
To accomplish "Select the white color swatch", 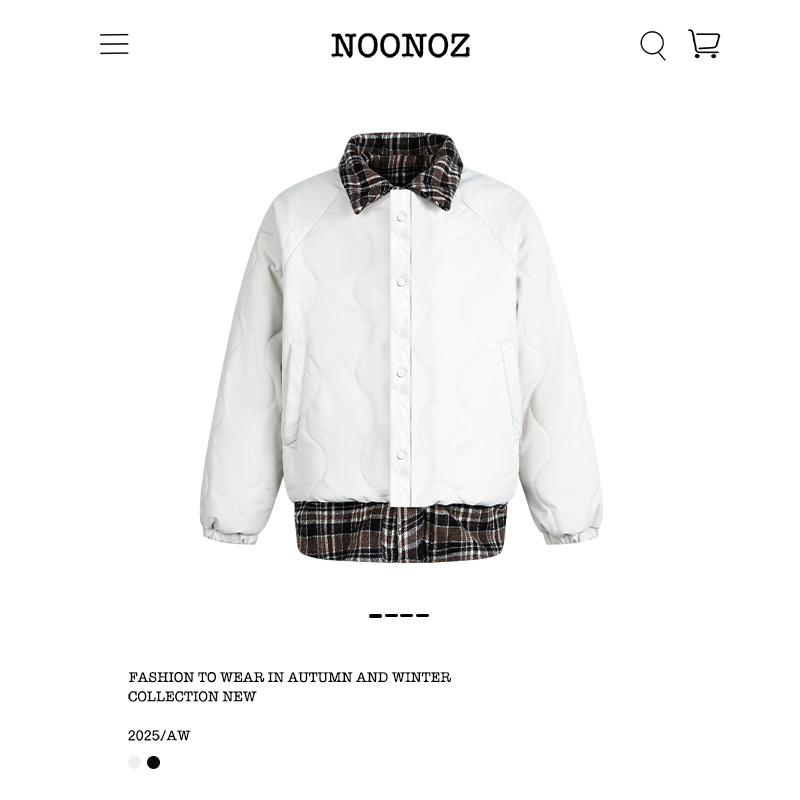I will pos(134,762).
